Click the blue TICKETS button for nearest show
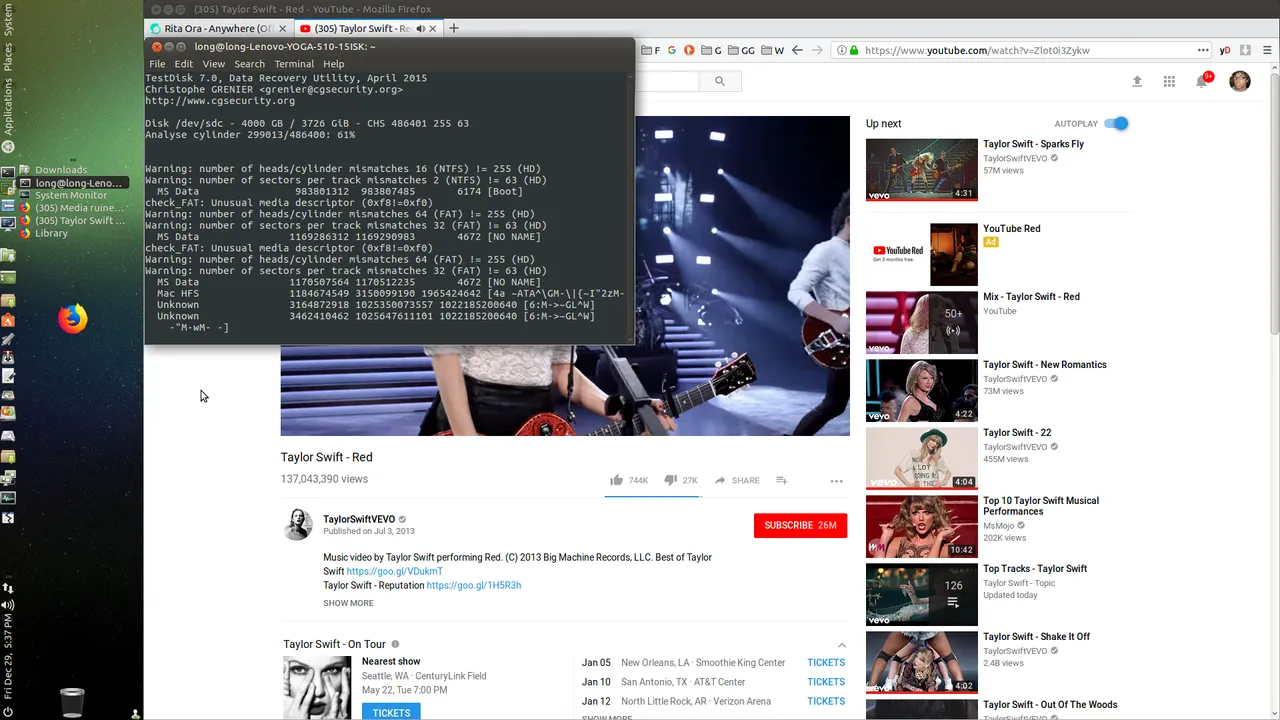 click(391, 712)
